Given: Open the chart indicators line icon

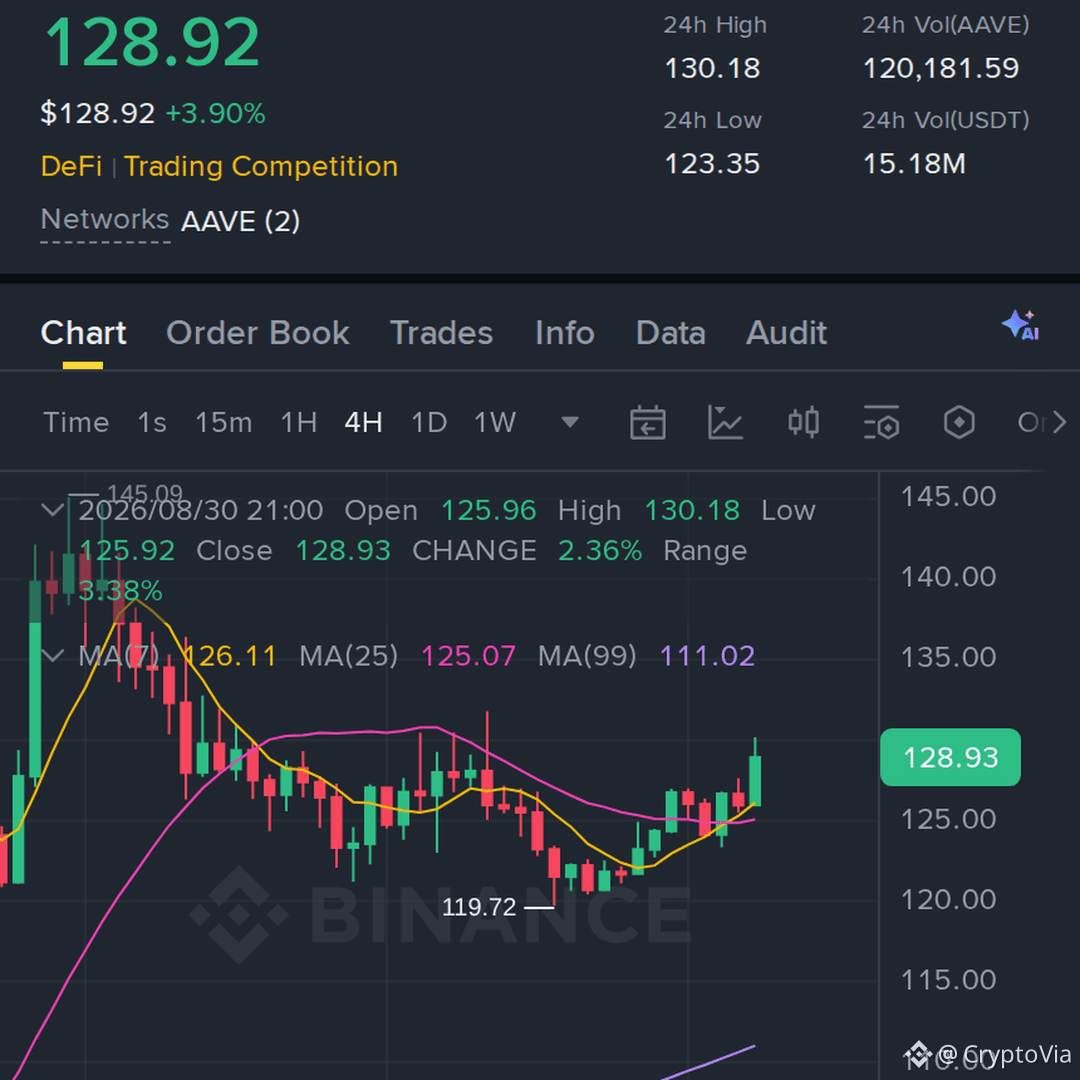Looking at the screenshot, I should (725, 422).
